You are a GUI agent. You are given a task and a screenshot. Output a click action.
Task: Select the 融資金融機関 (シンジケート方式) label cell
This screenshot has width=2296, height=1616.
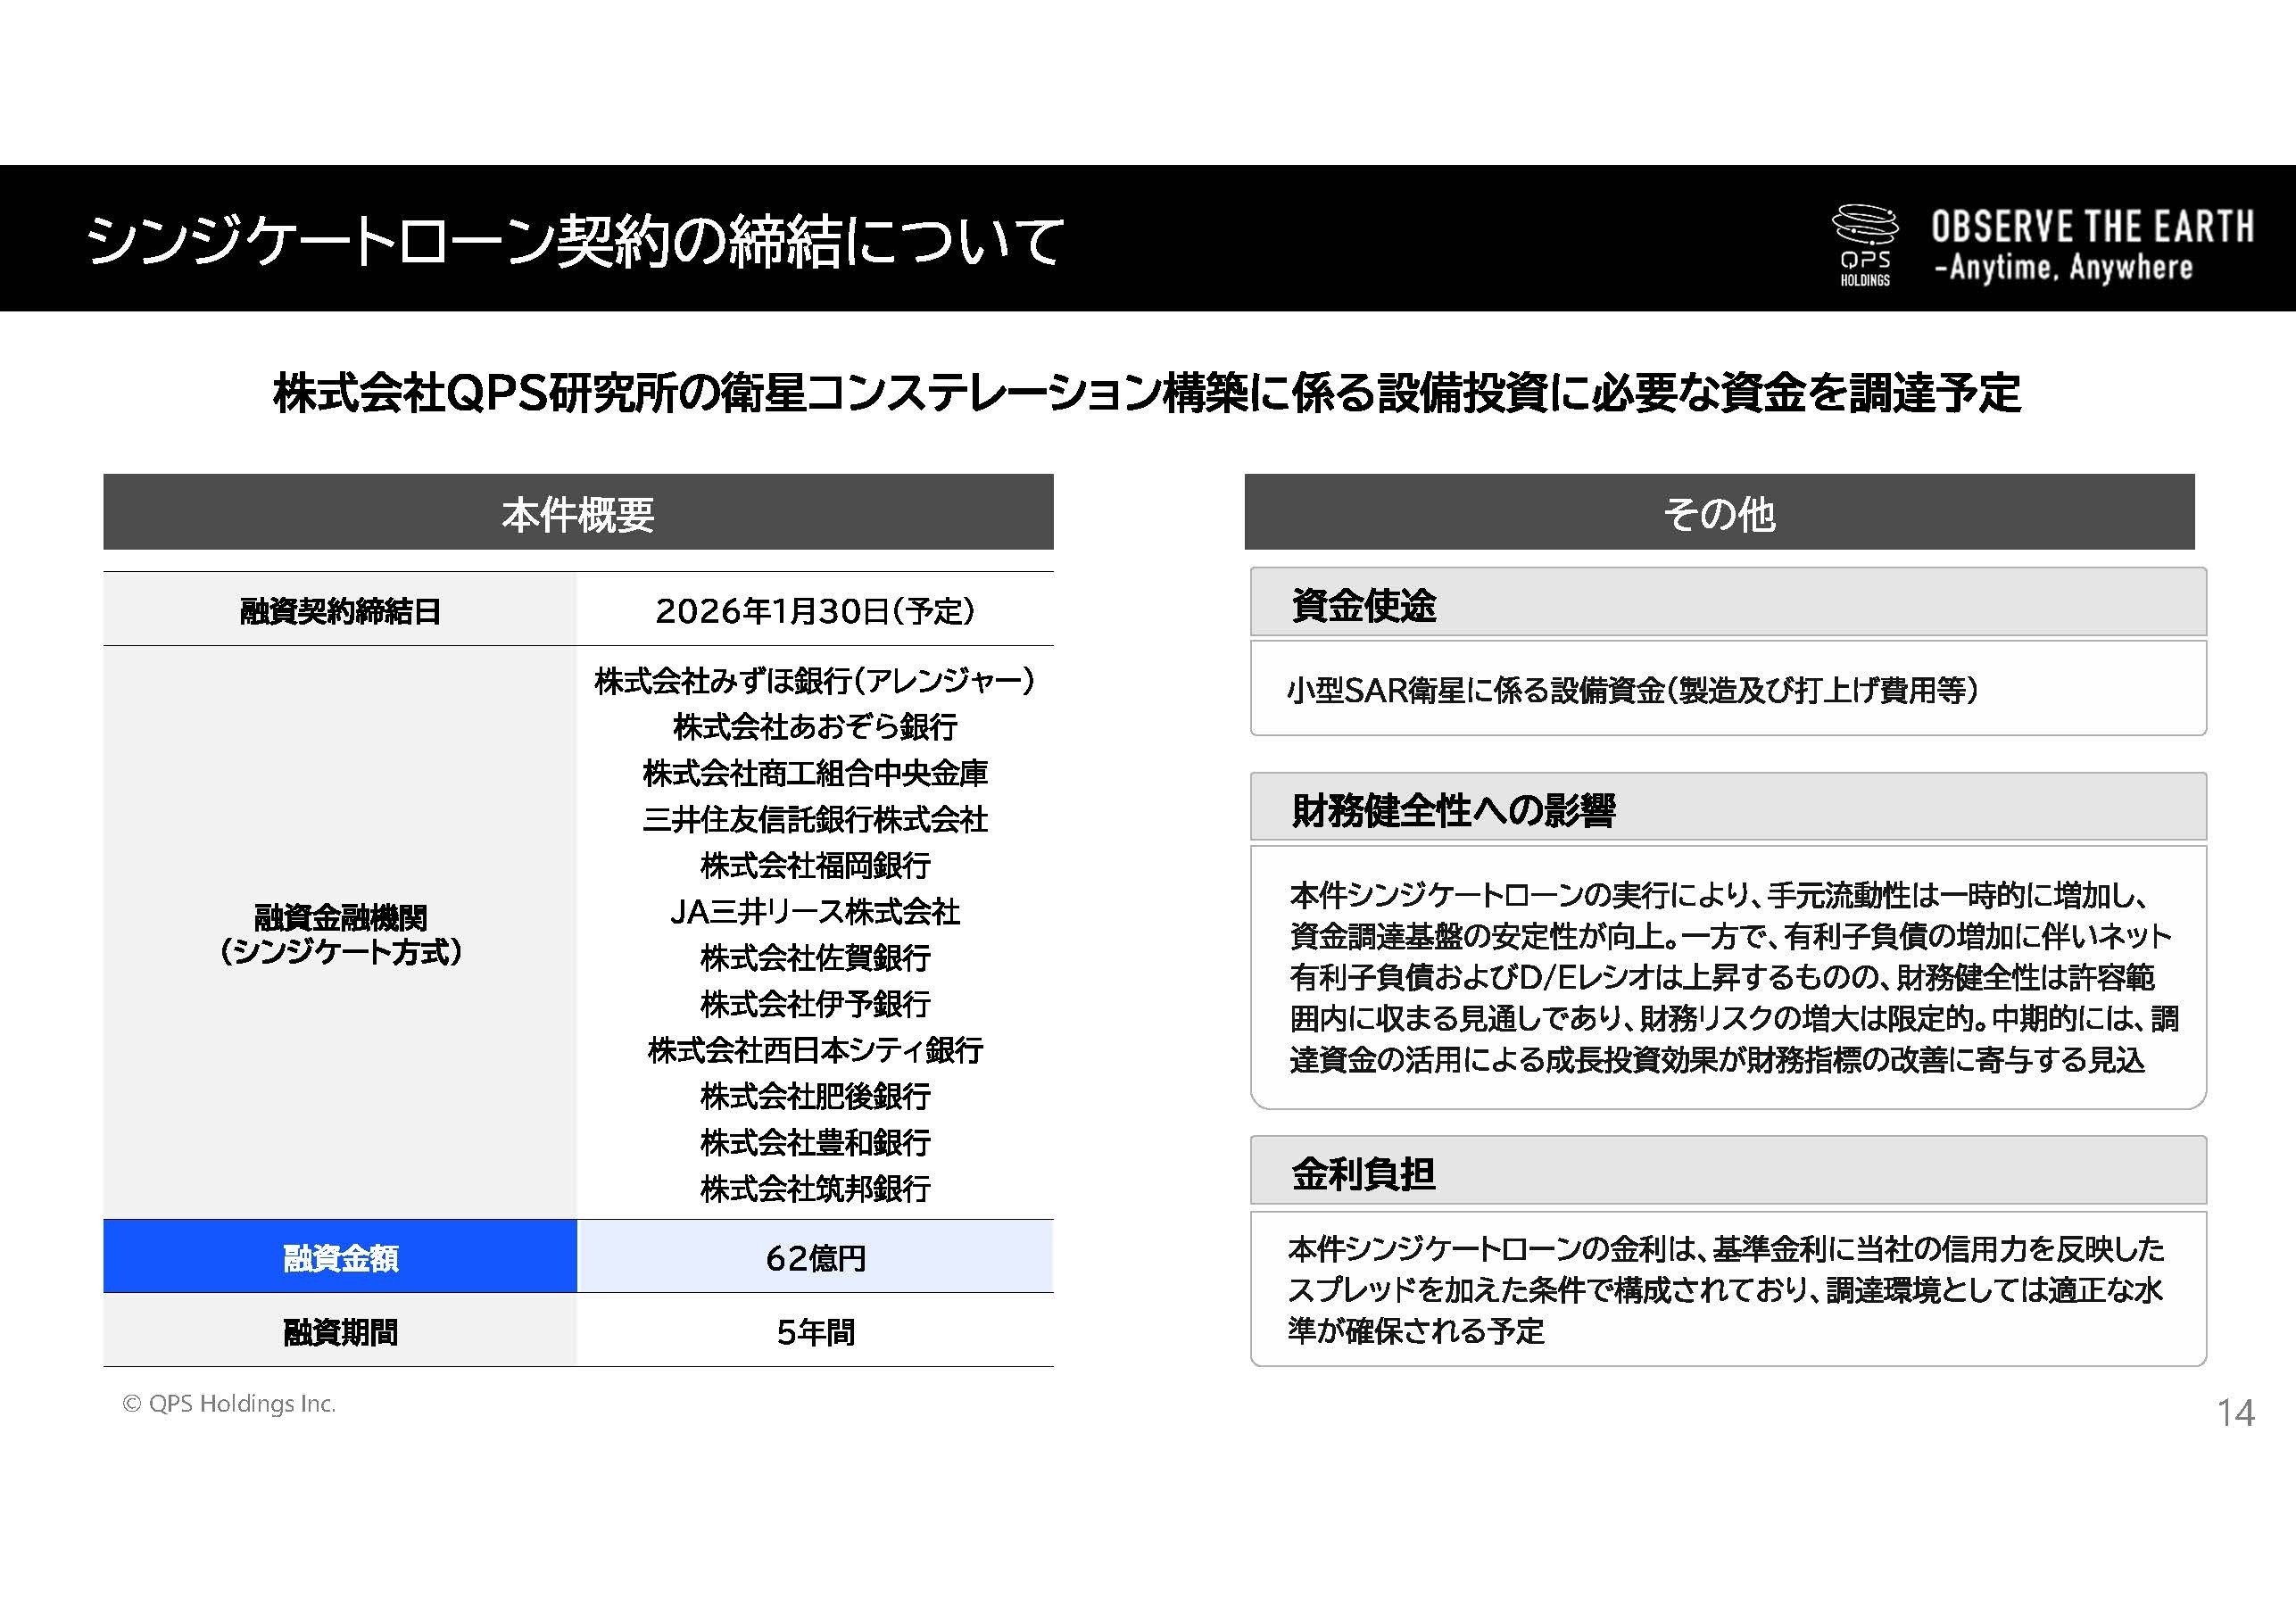[340, 933]
